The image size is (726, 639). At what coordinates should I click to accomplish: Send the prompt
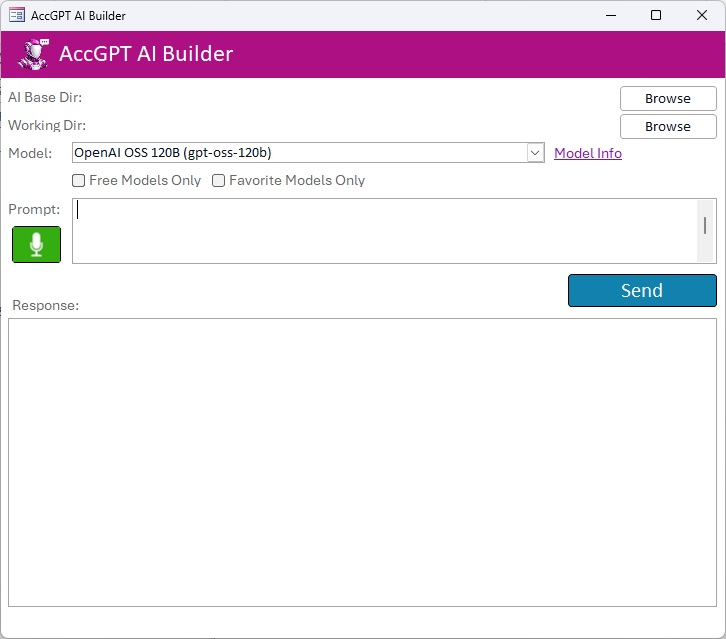(x=642, y=290)
